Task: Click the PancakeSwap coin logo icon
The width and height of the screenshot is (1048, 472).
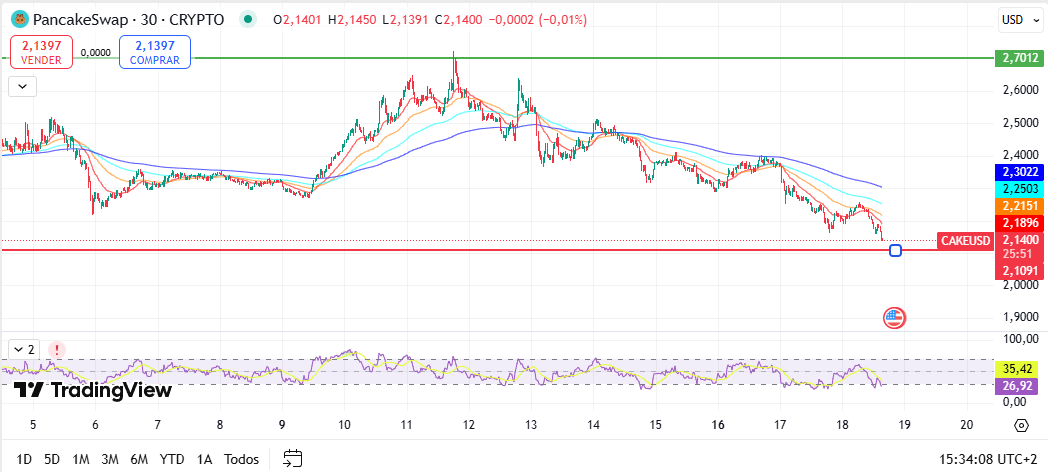Action: tap(20, 19)
